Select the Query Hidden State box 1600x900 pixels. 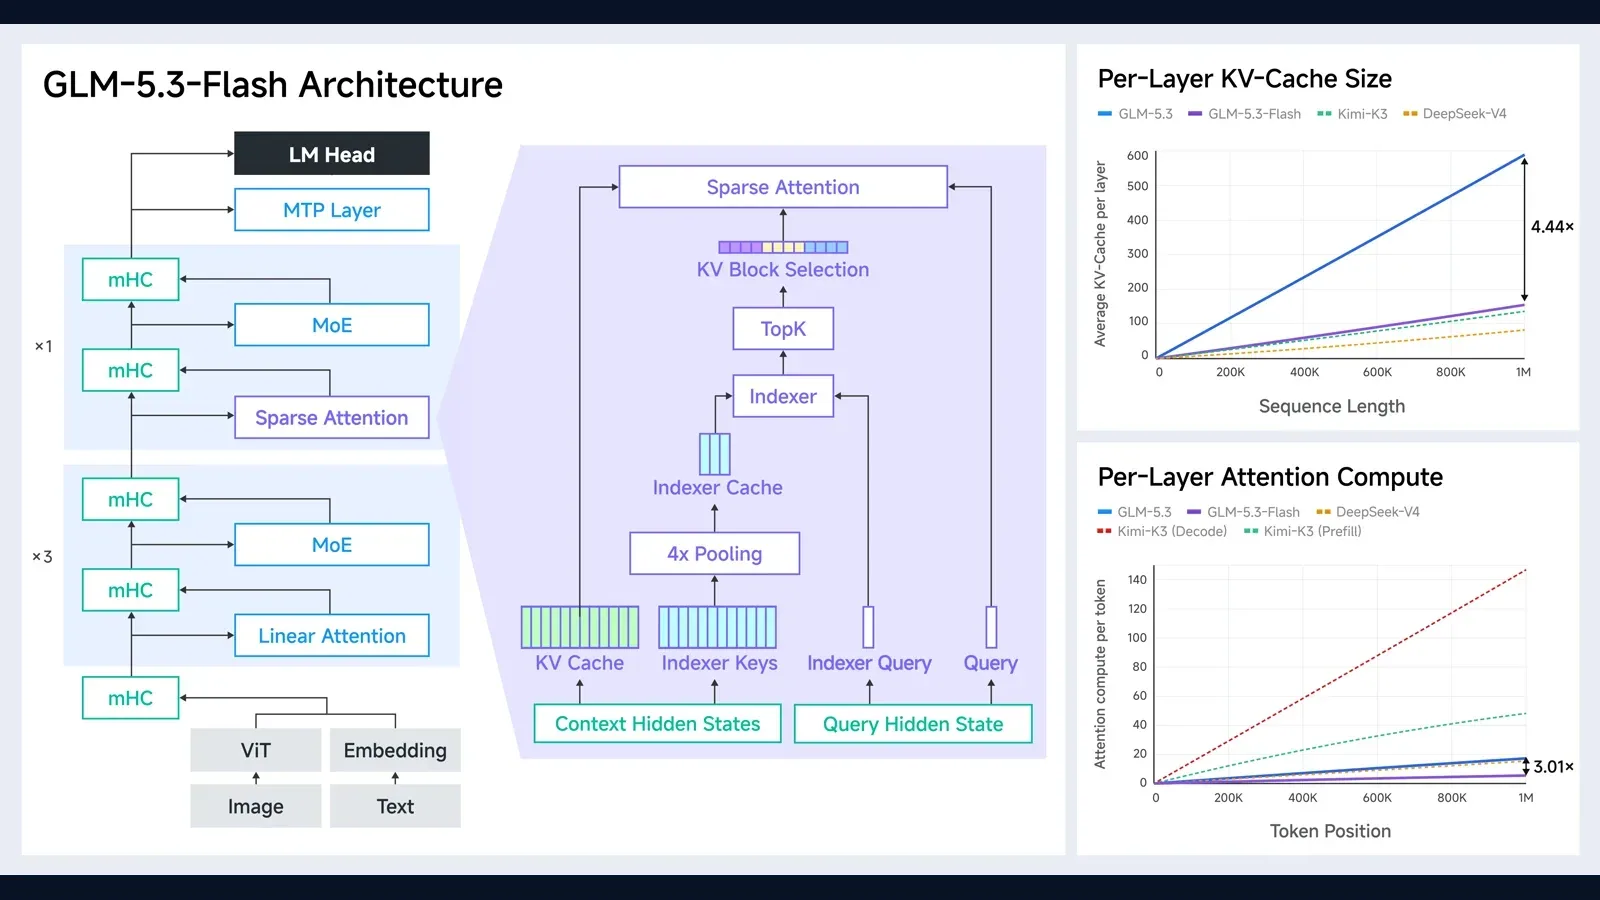(913, 724)
